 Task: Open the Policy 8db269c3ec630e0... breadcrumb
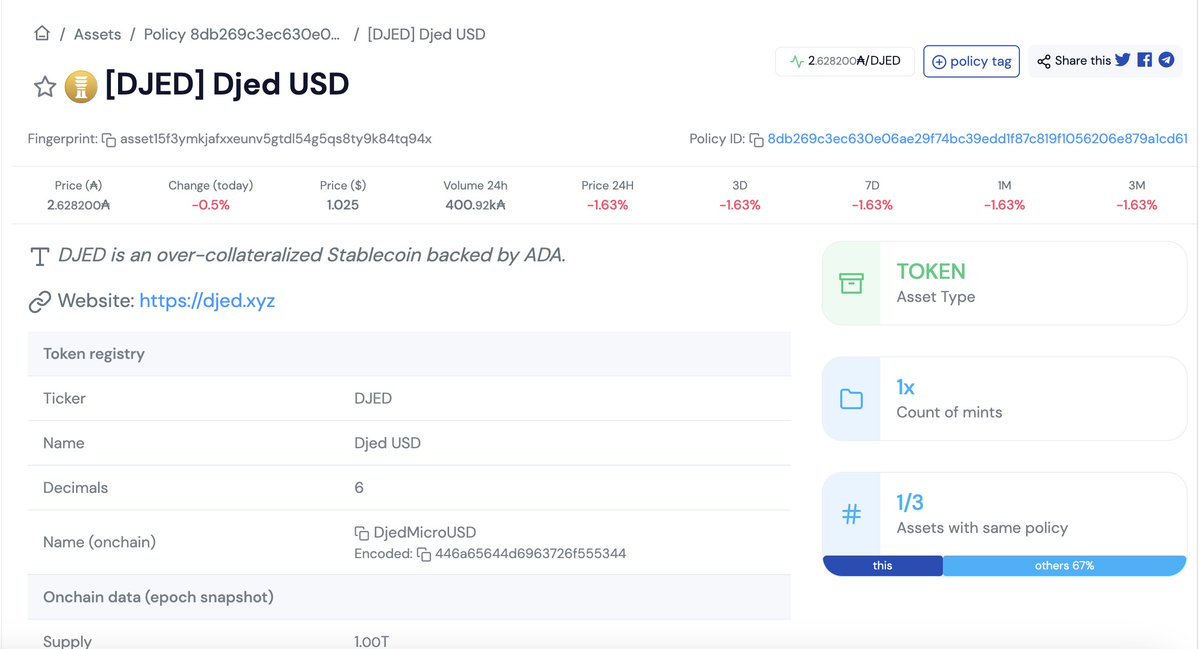click(x=242, y=34)
